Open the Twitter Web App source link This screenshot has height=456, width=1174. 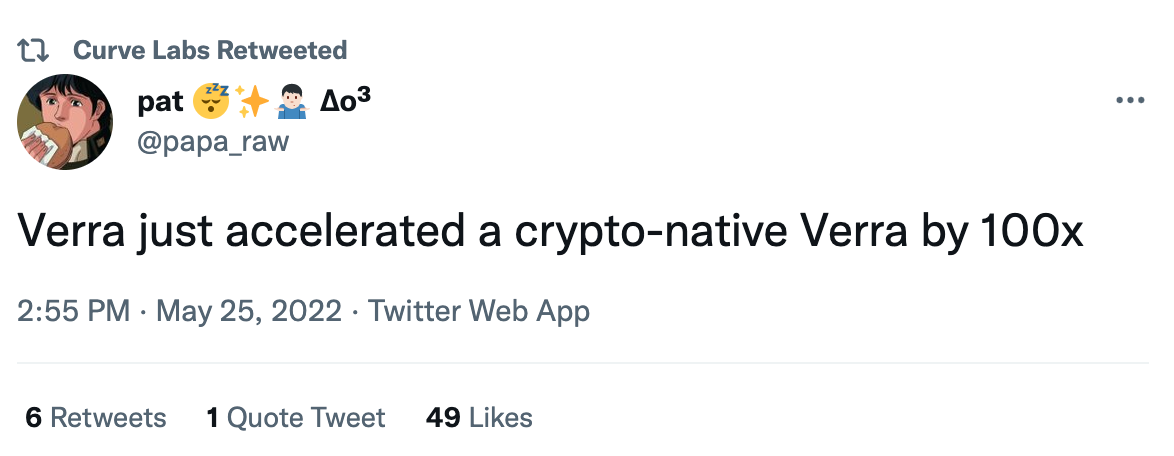coord(479,311)
